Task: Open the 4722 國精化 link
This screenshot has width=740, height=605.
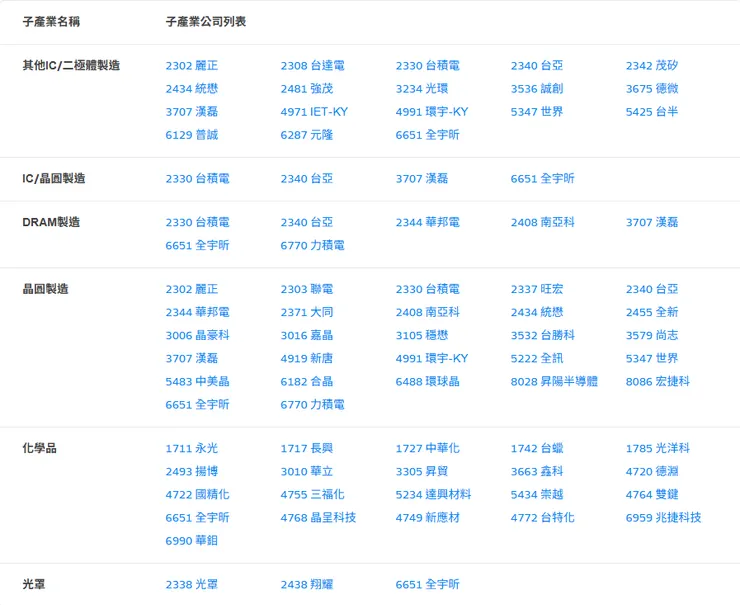Action: (x=197, y=495)
